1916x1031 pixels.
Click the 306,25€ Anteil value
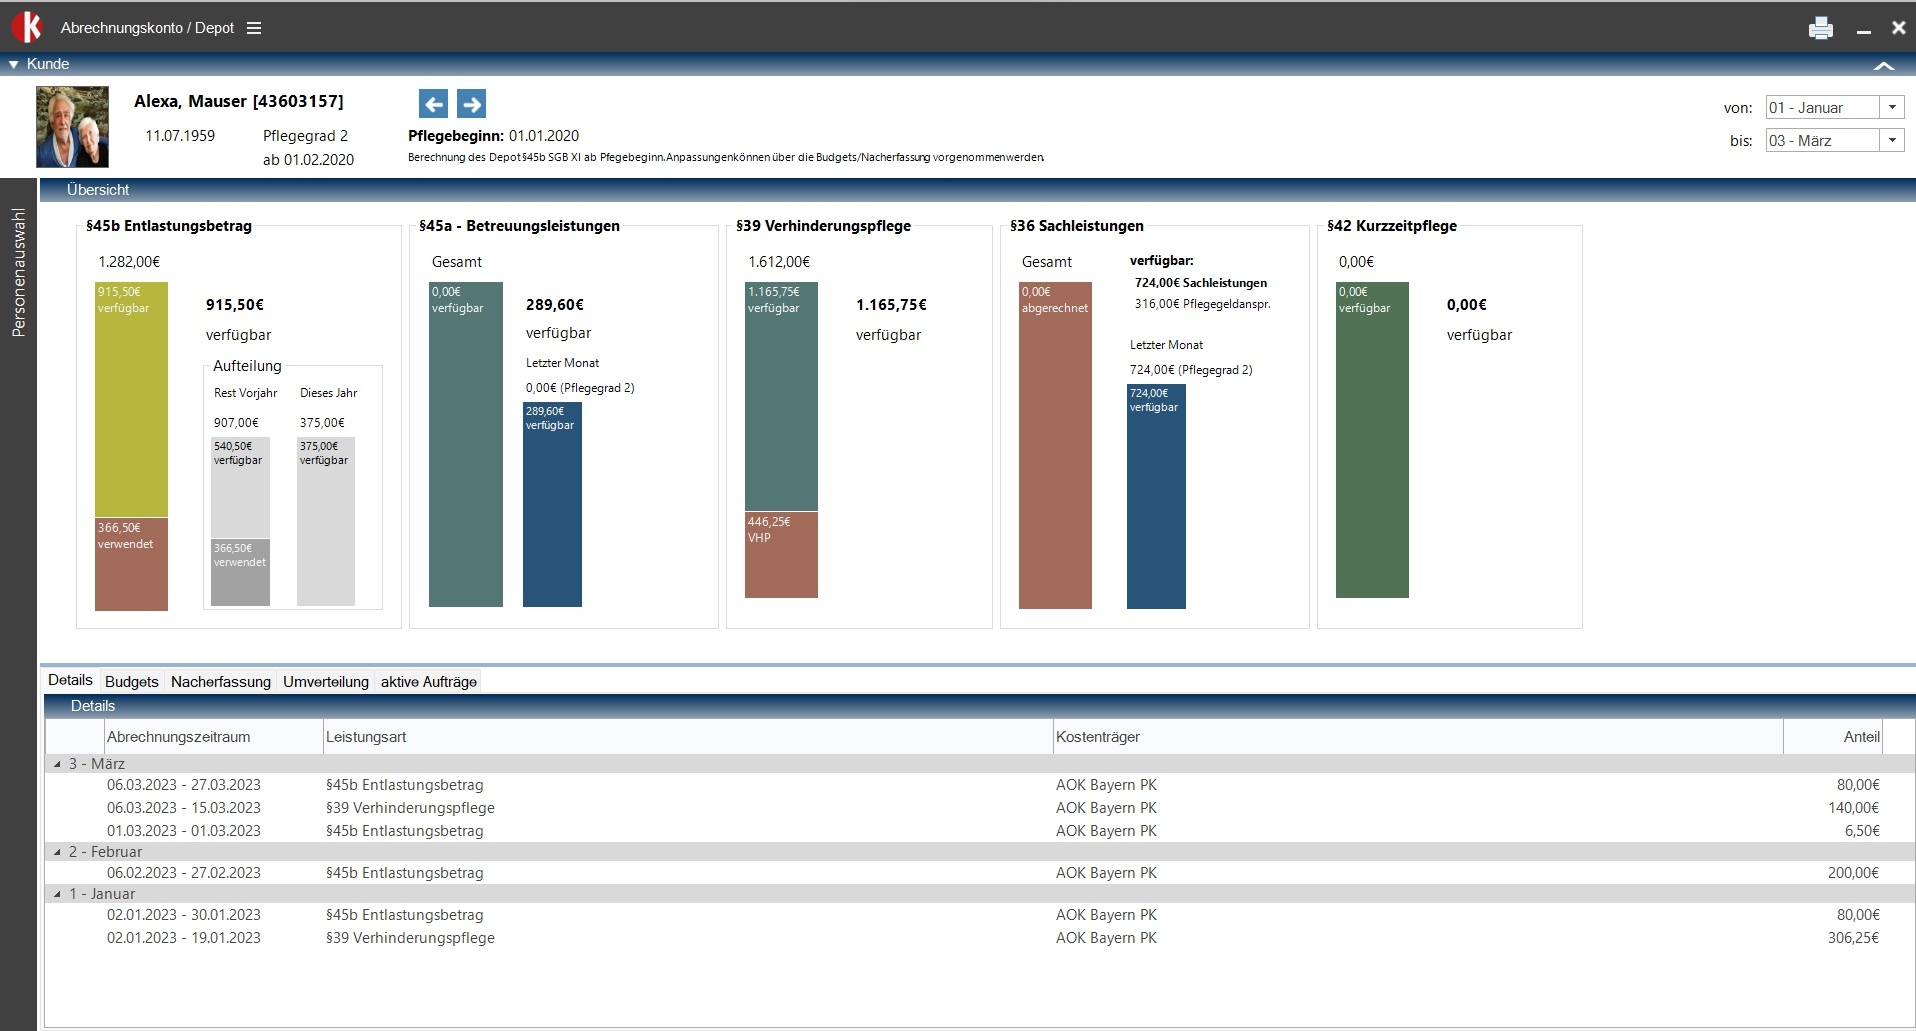click(1853, 938)
